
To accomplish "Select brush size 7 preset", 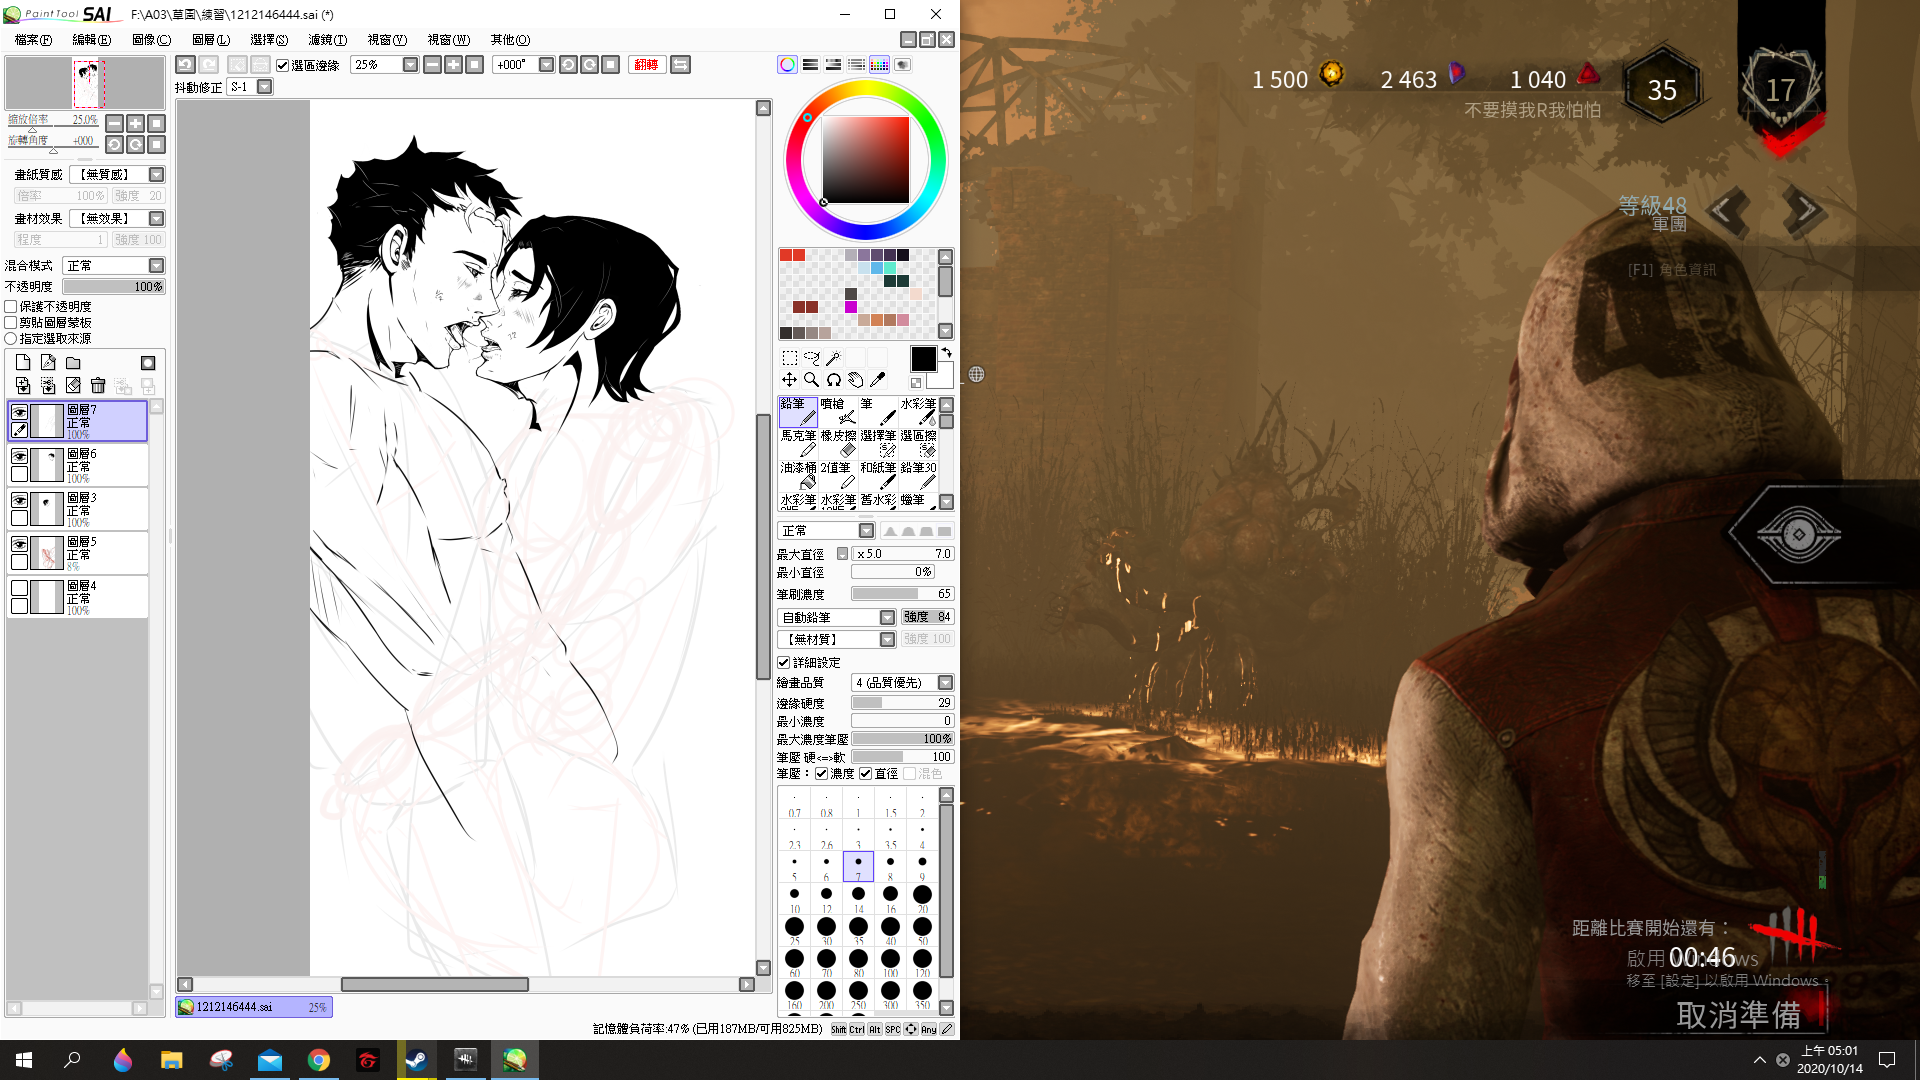I will [858, 867].
